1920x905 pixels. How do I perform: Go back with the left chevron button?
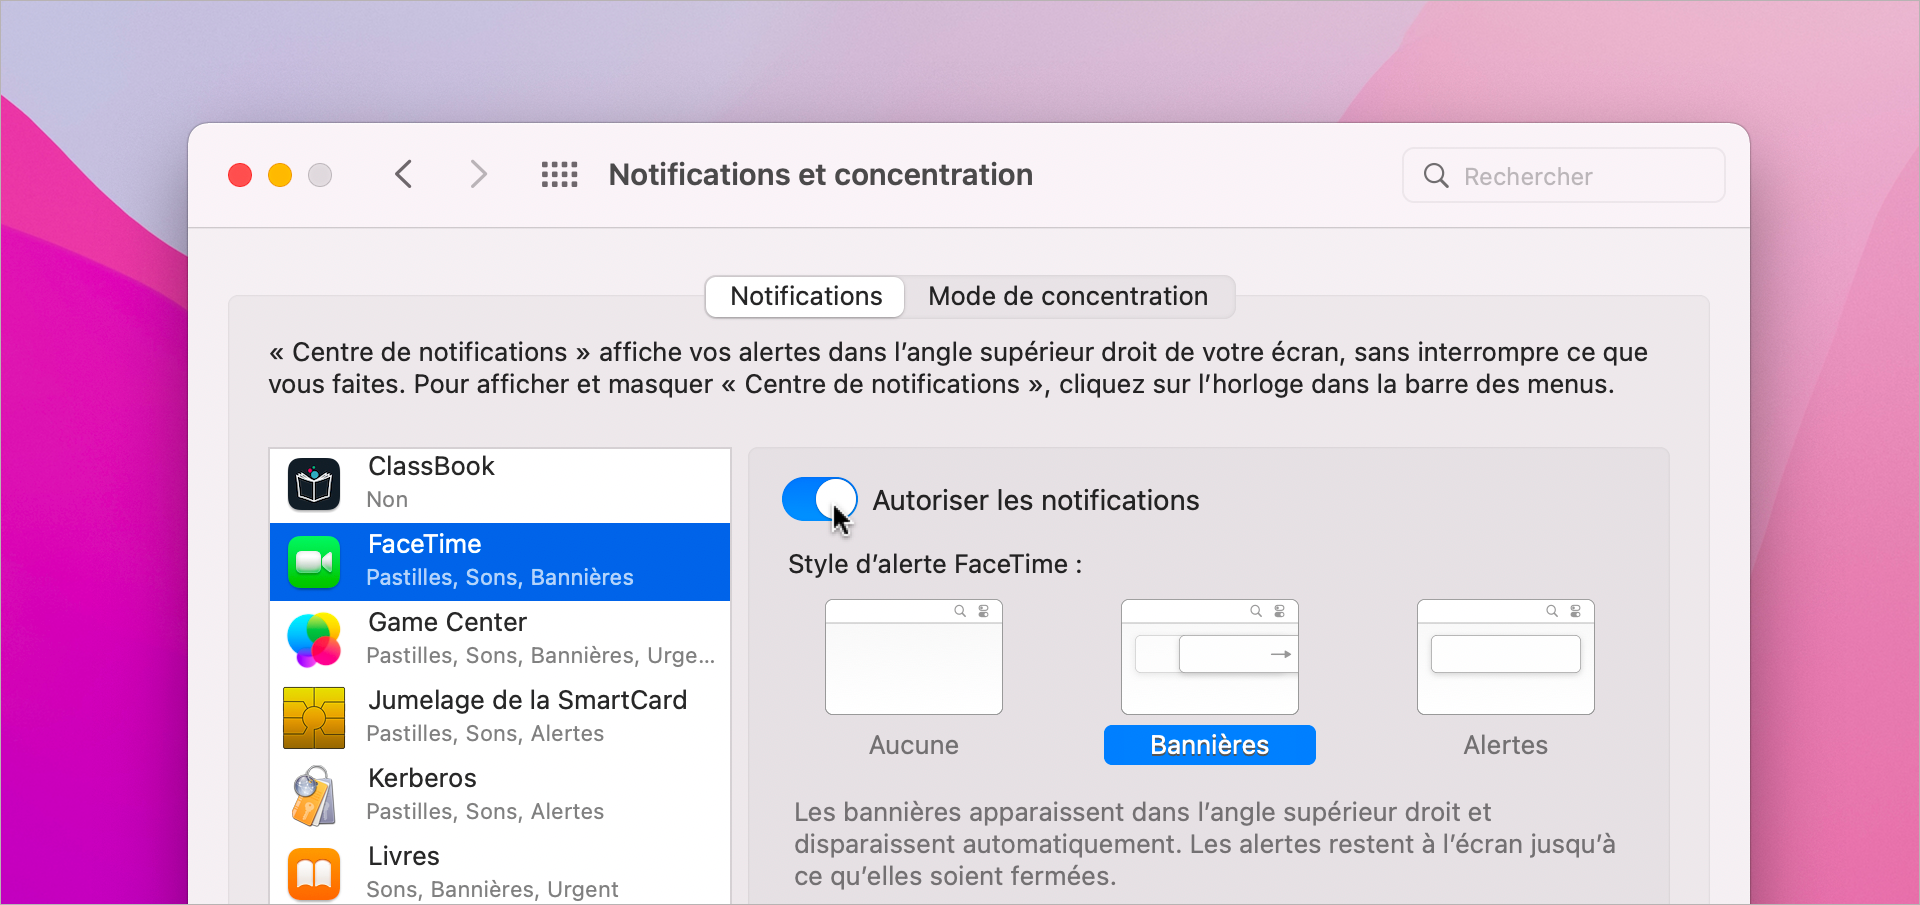(x=403, y=175)
